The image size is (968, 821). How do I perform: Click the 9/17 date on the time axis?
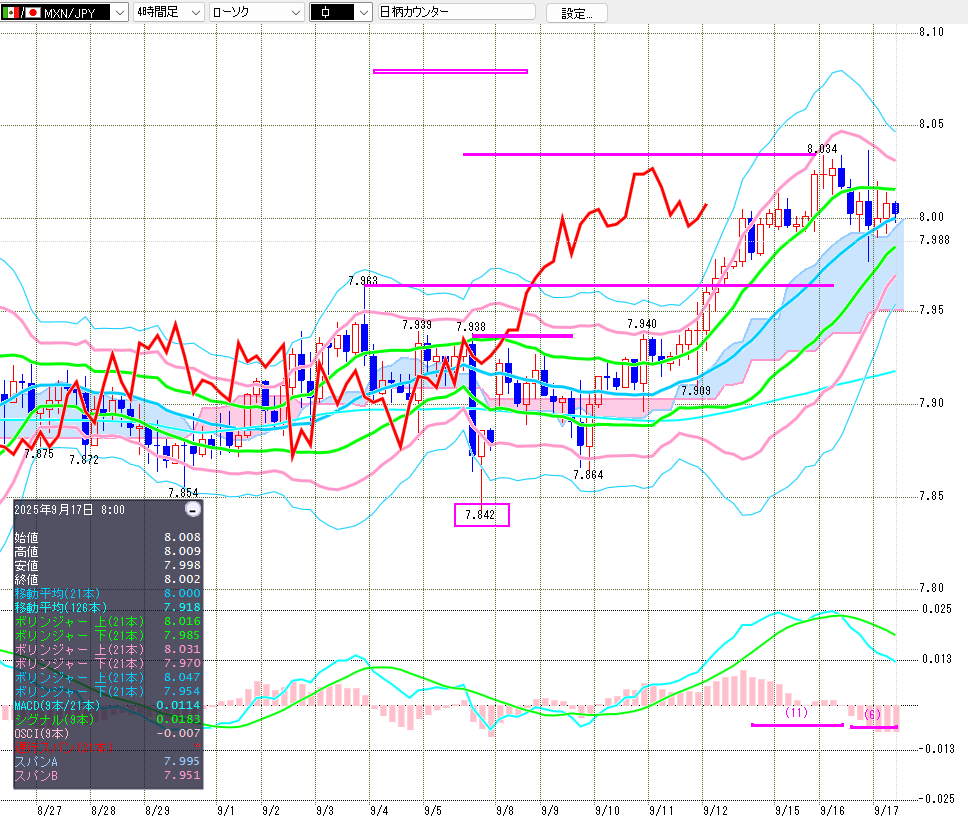pyautogui.click(x=884, y=809)
